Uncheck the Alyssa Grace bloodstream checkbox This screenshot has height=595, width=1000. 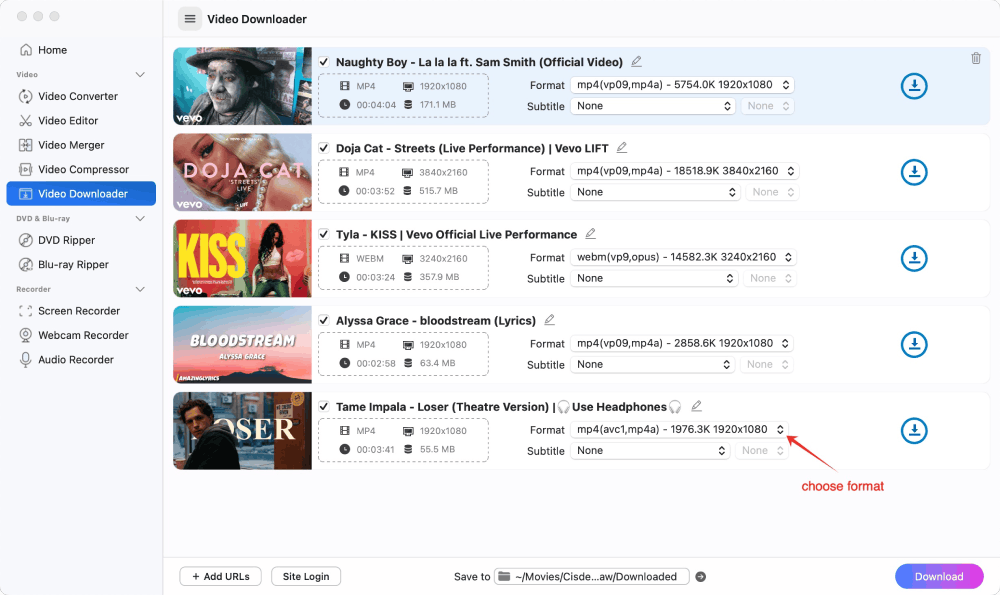(324, 320)
